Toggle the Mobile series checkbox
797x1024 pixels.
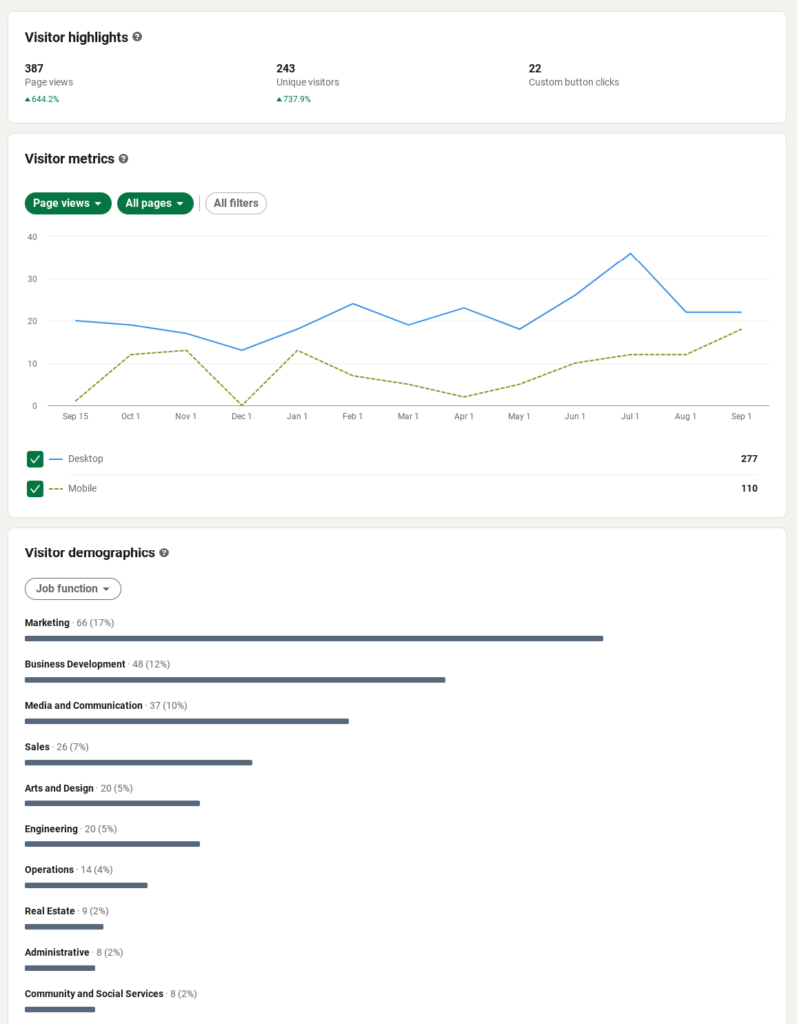click(35, 489)
